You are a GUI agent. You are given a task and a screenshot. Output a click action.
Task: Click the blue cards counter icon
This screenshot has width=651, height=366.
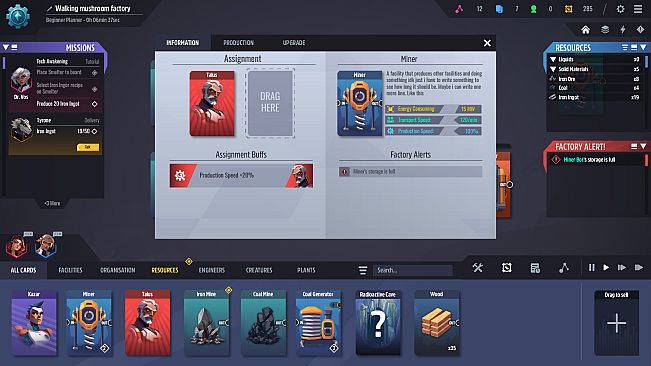coord(499,9)
